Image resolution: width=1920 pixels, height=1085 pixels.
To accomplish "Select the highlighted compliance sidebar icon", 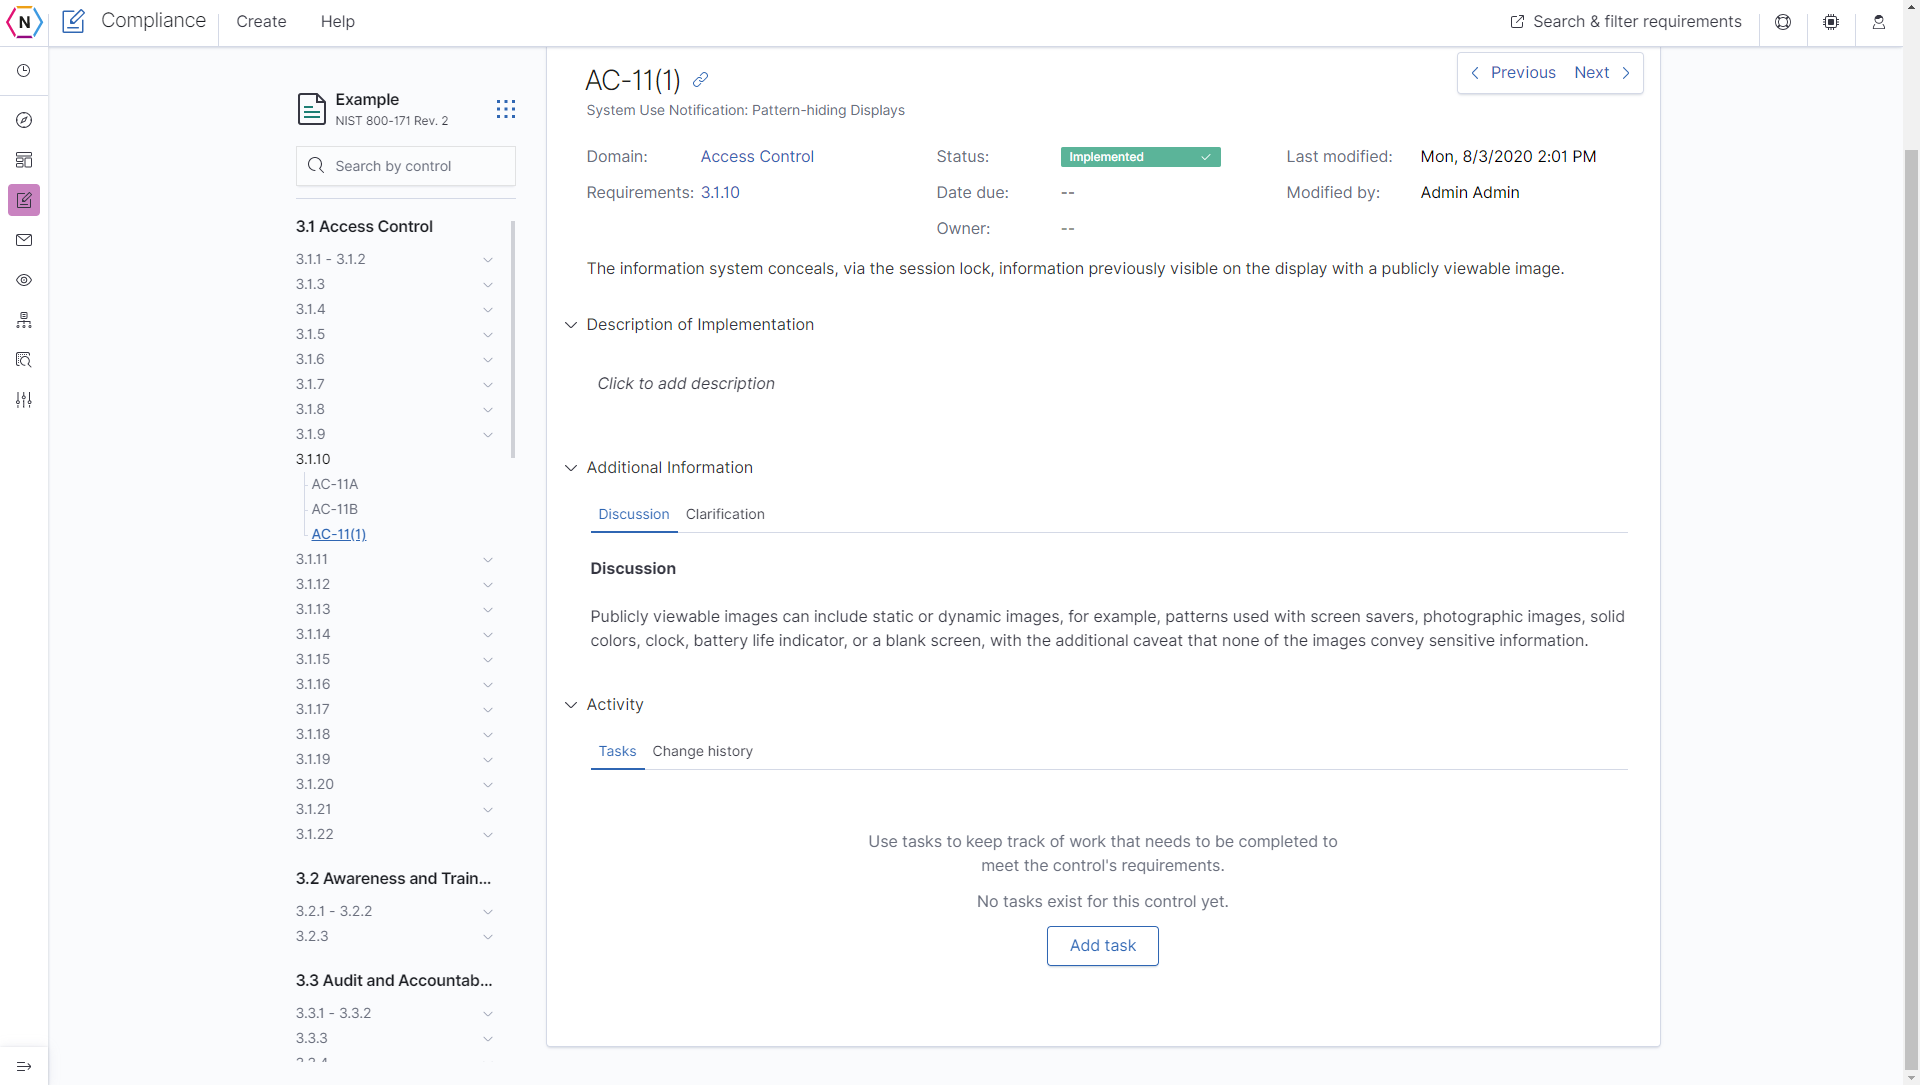I will (24, 200).
